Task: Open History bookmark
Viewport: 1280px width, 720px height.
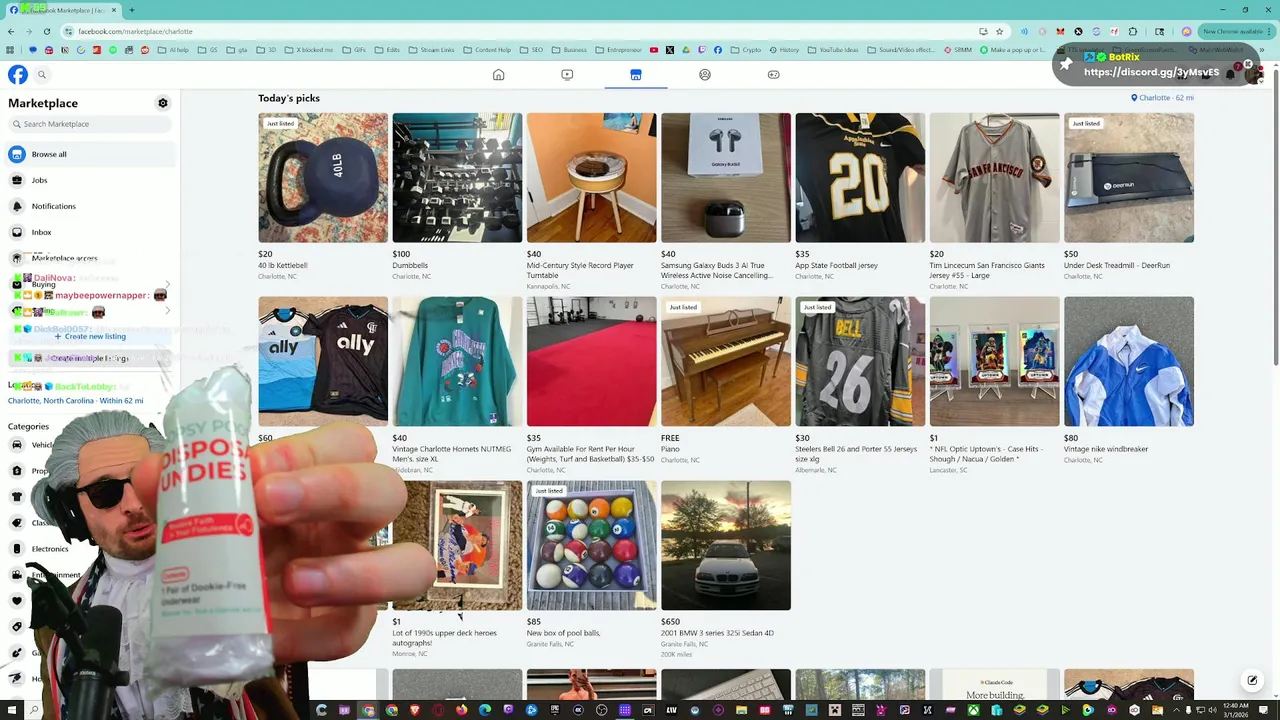Action: tap(784, 50)
